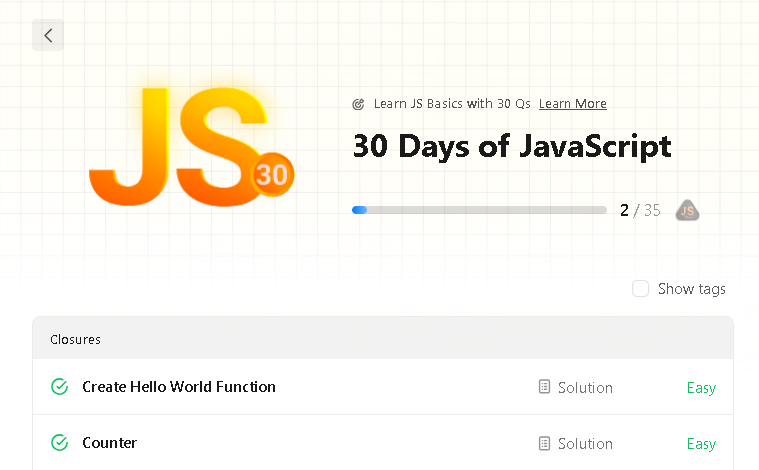759x470 pixels.
Task: Open the Learn More link
Action: pyautogui.click(x=573, y=104)
